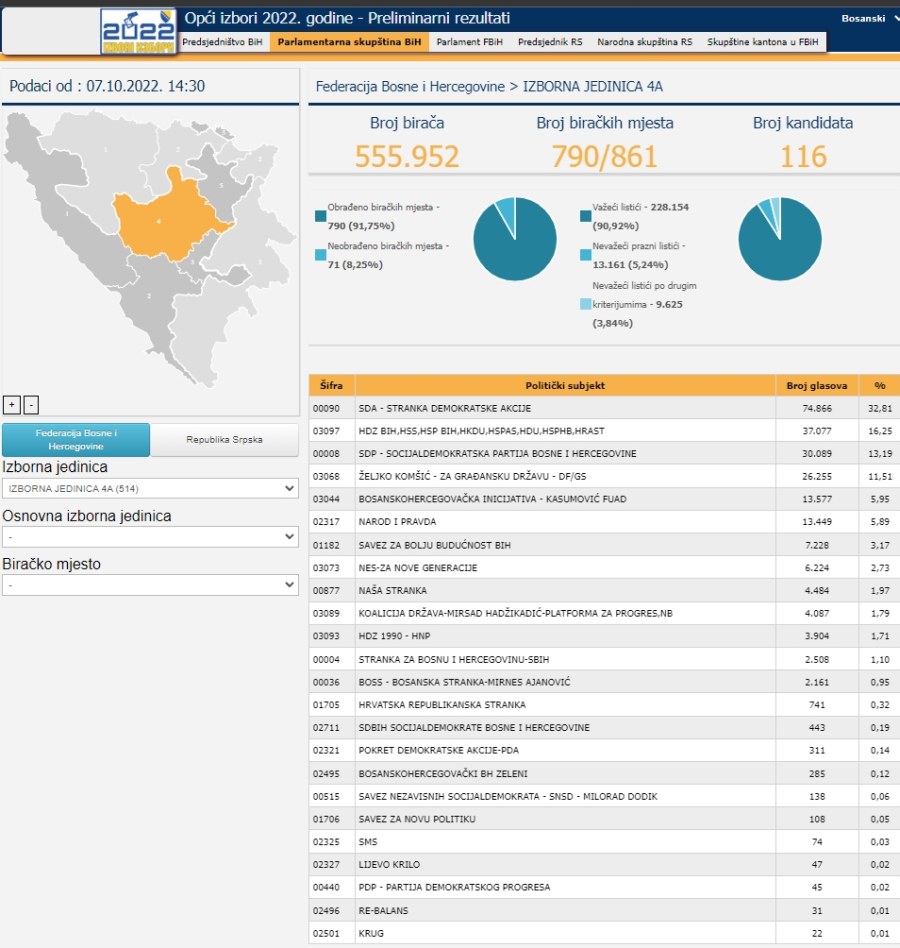Click the Važeći listići dark teal legend swatch
This screenshot has width=900, height=948.
(x=585, y=216)
